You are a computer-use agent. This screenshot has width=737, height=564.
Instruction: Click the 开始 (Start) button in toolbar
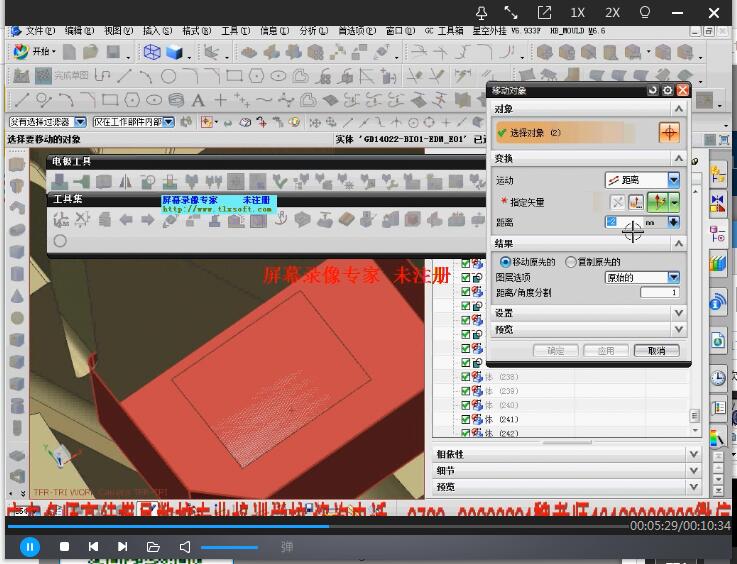coord(34,51)
